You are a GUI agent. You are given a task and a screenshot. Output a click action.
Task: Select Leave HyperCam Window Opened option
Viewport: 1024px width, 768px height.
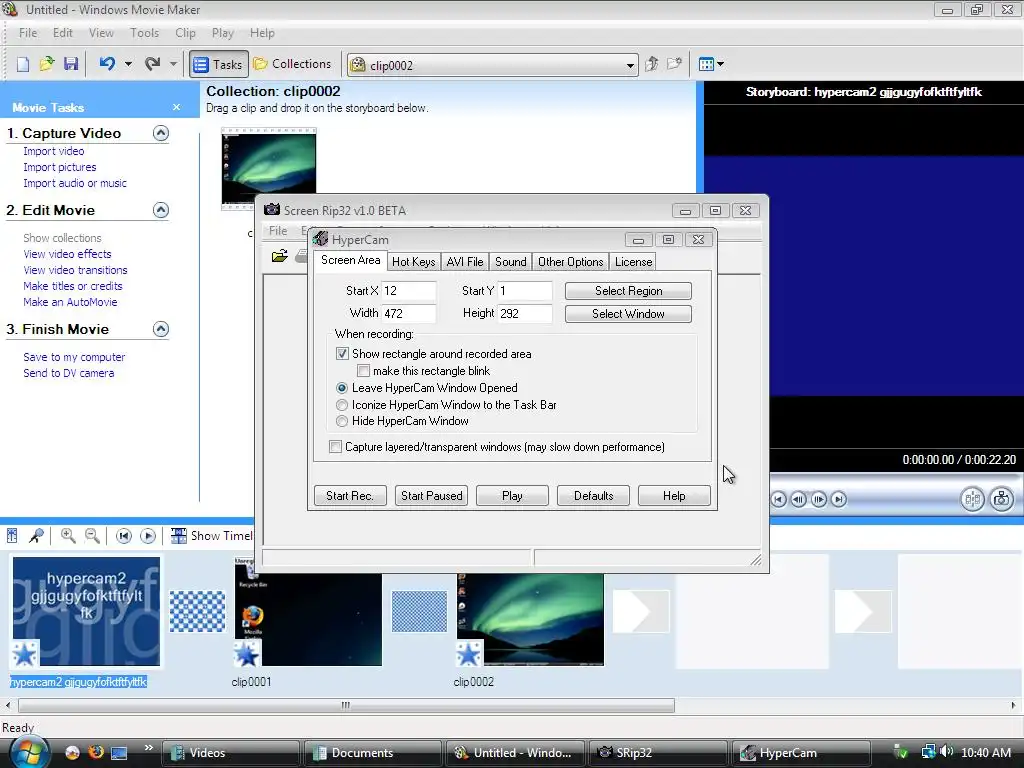point(342,388)
